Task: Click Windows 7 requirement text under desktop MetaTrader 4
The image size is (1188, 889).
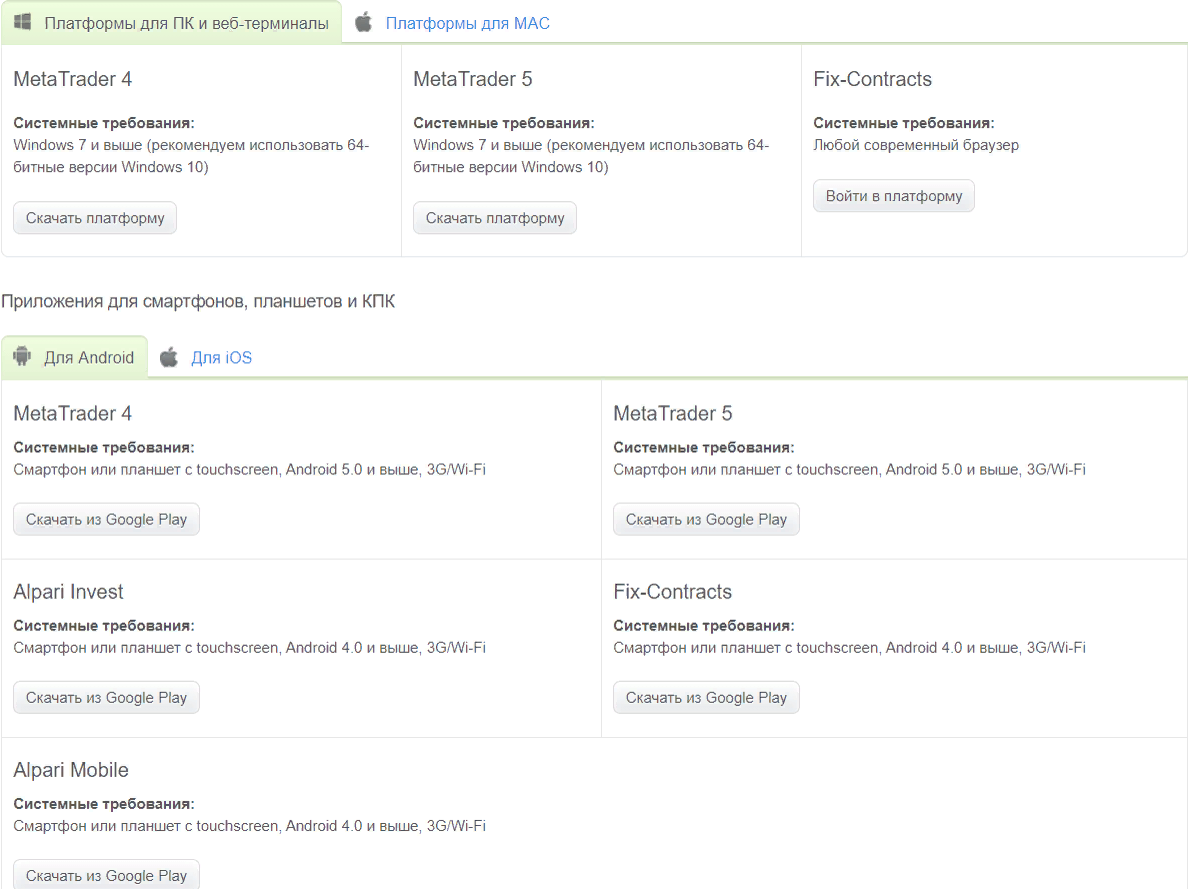Action: (x=191, y=156)
